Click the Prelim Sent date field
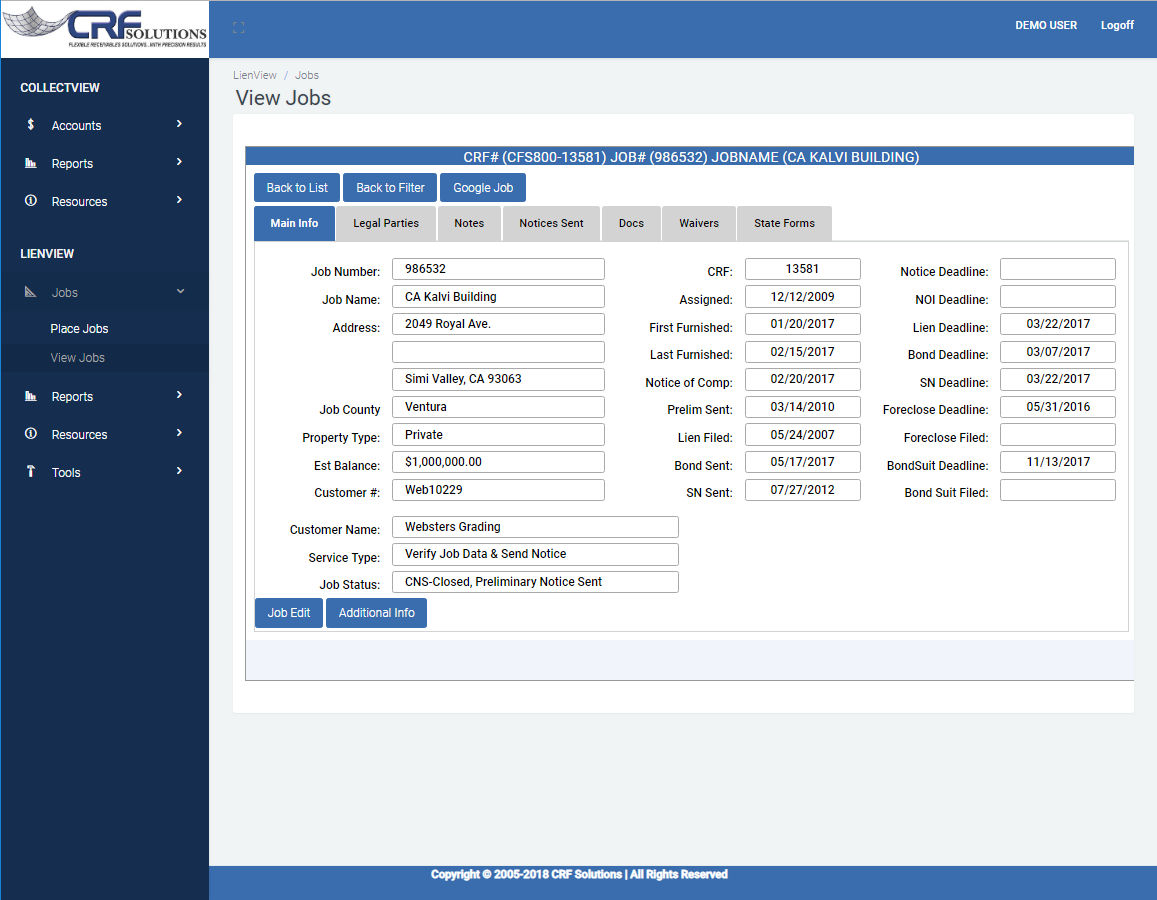1157x900 pixels. point(803,407)
